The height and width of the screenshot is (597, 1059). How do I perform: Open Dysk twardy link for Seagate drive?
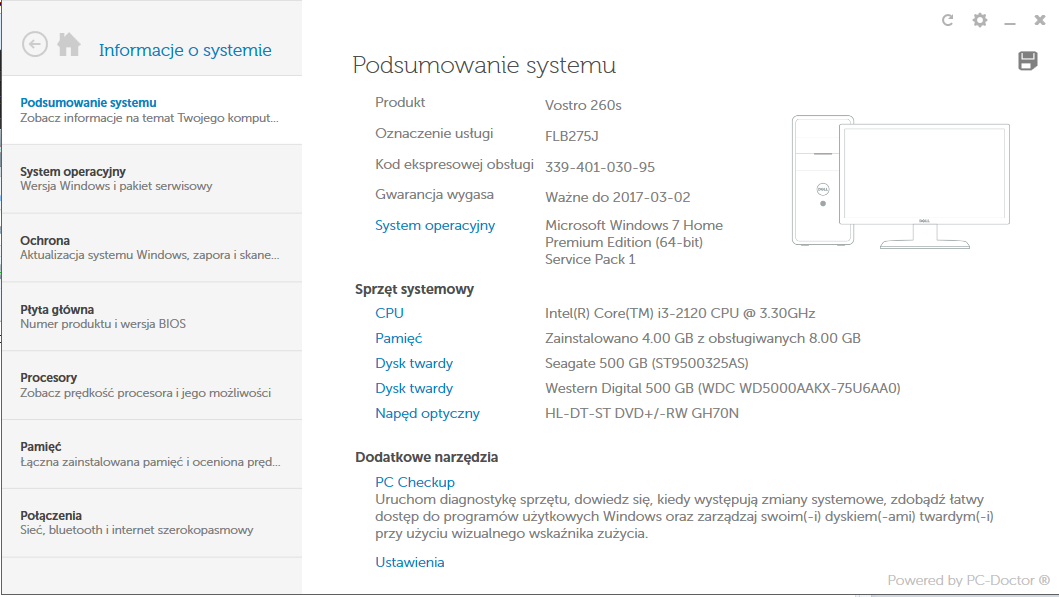click(x=414, y=363)
